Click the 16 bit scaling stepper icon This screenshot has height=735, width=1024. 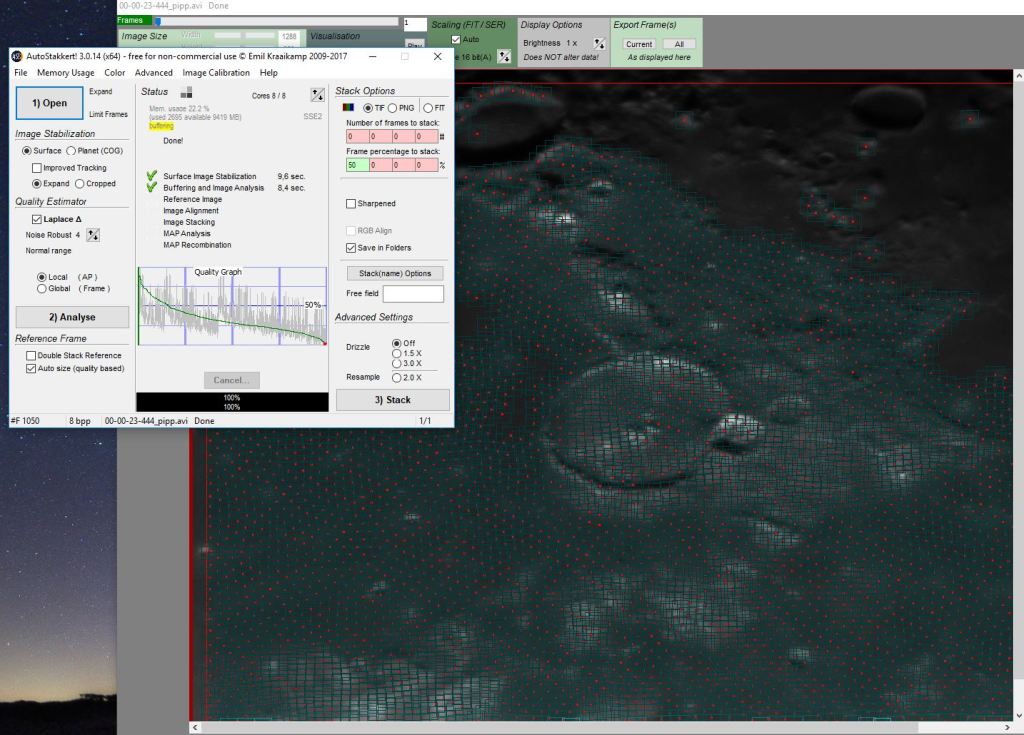coord(504,57)
